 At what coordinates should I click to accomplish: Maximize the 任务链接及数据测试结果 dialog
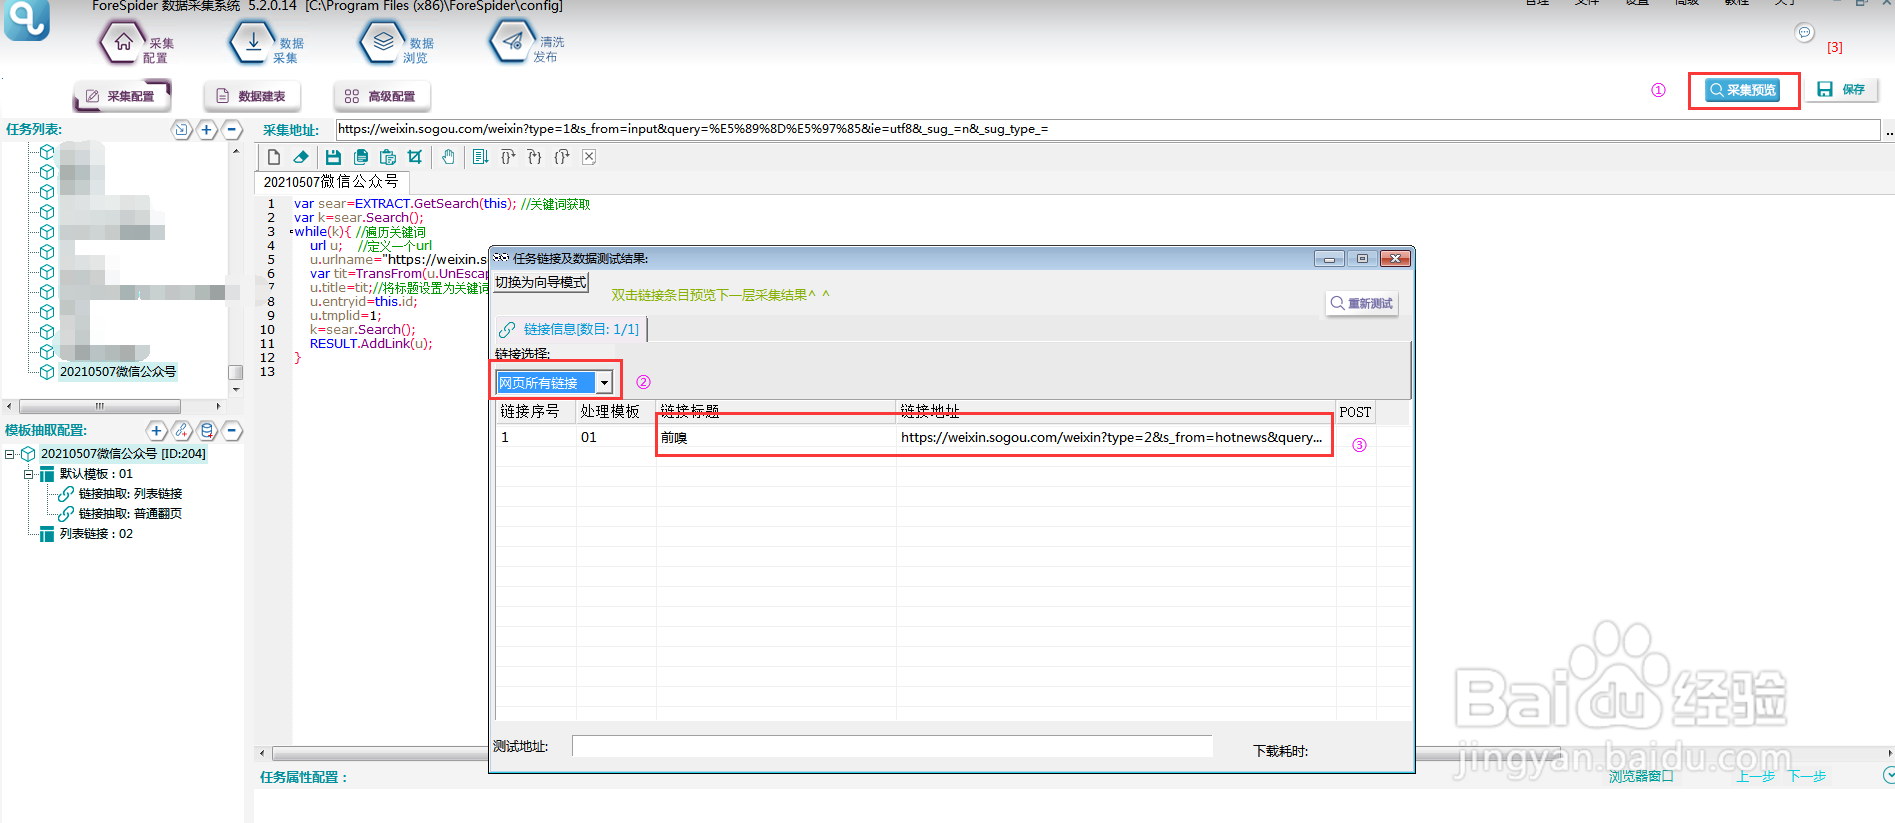pos(1362,259)
